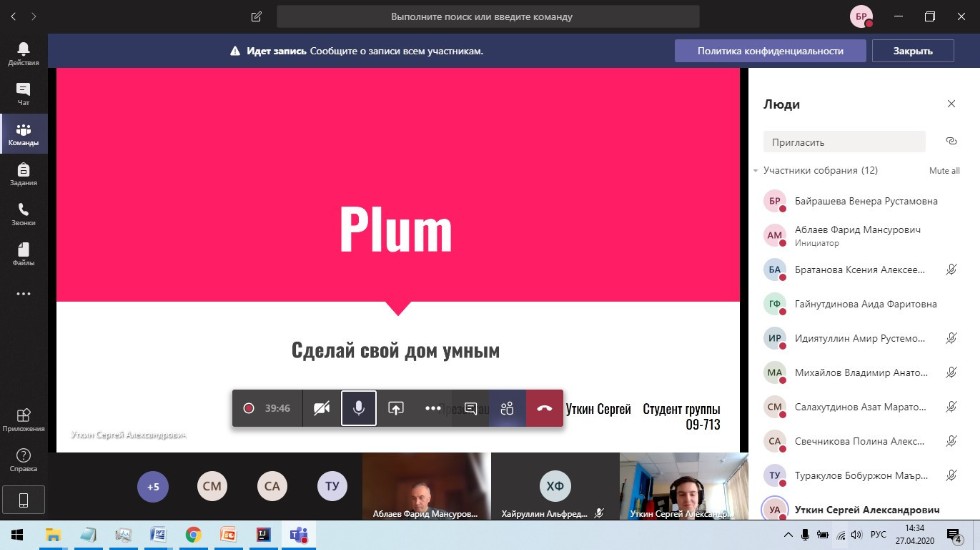Screen dimensions: 980x550
Task: Open Files (Файлы) in the left sidebar
Action: click(23, 253)
